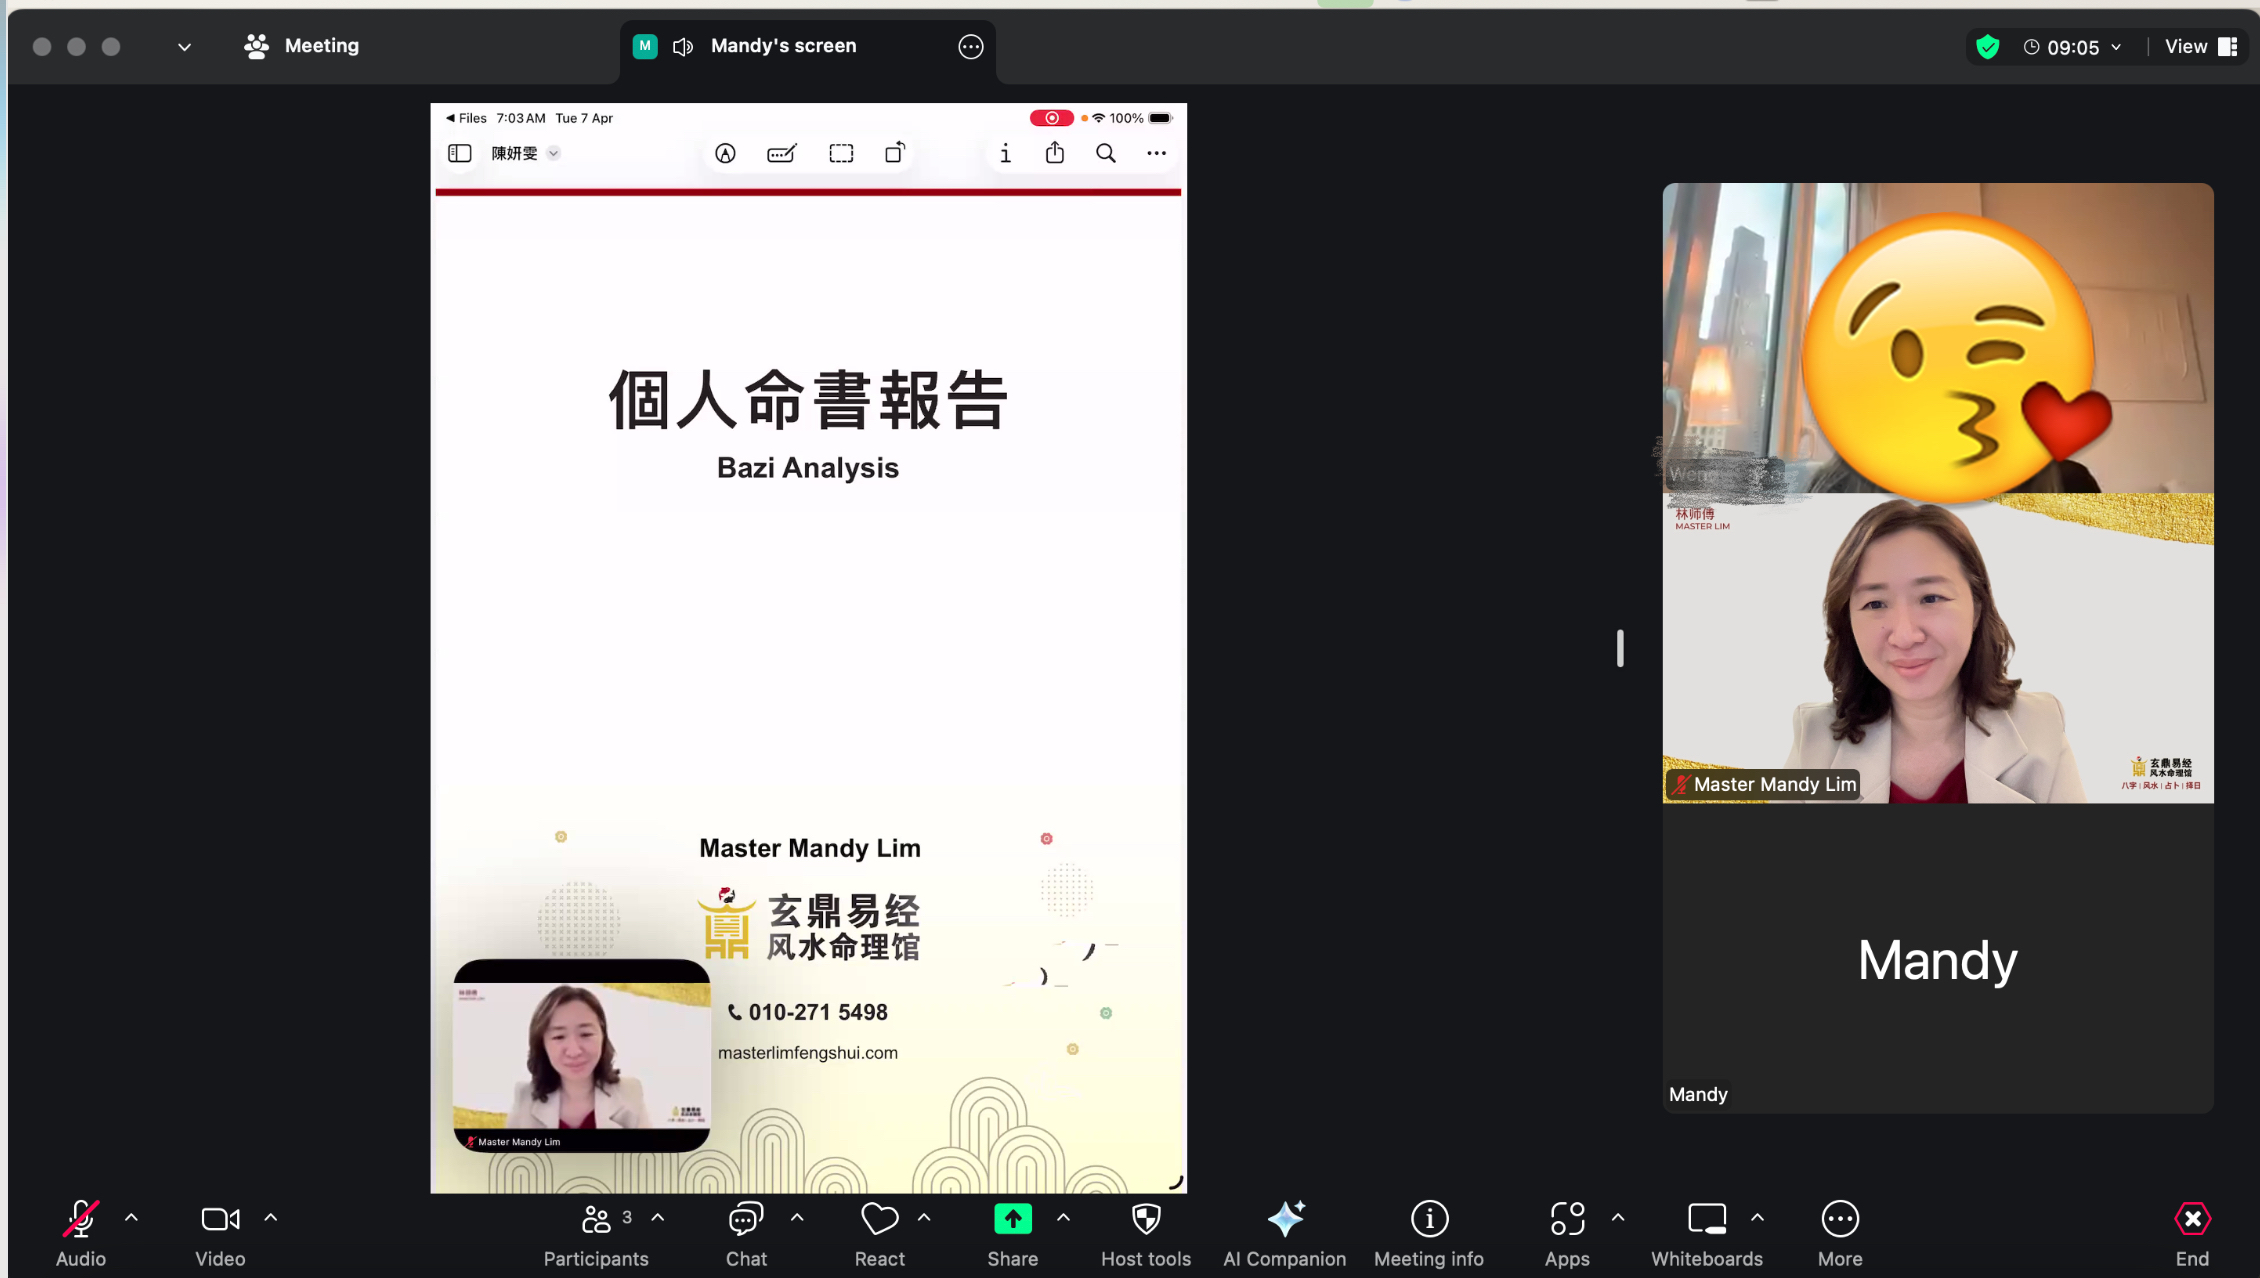Click Master Mandy Lim's video thumbnail
Image resolution: width=2260 pixels, height=1278 pixels.
[1936, 650]
